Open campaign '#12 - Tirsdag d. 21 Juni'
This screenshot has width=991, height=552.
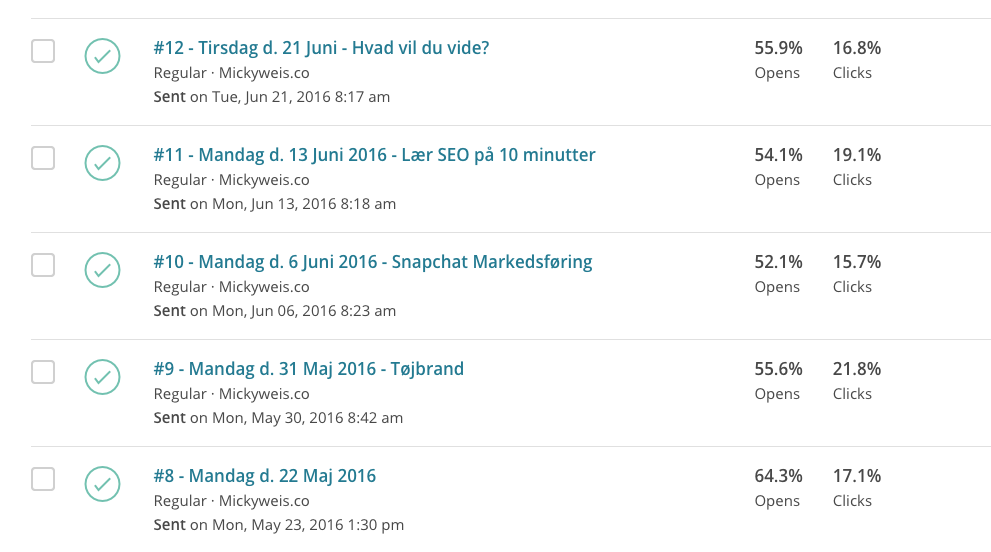[321, 48]
